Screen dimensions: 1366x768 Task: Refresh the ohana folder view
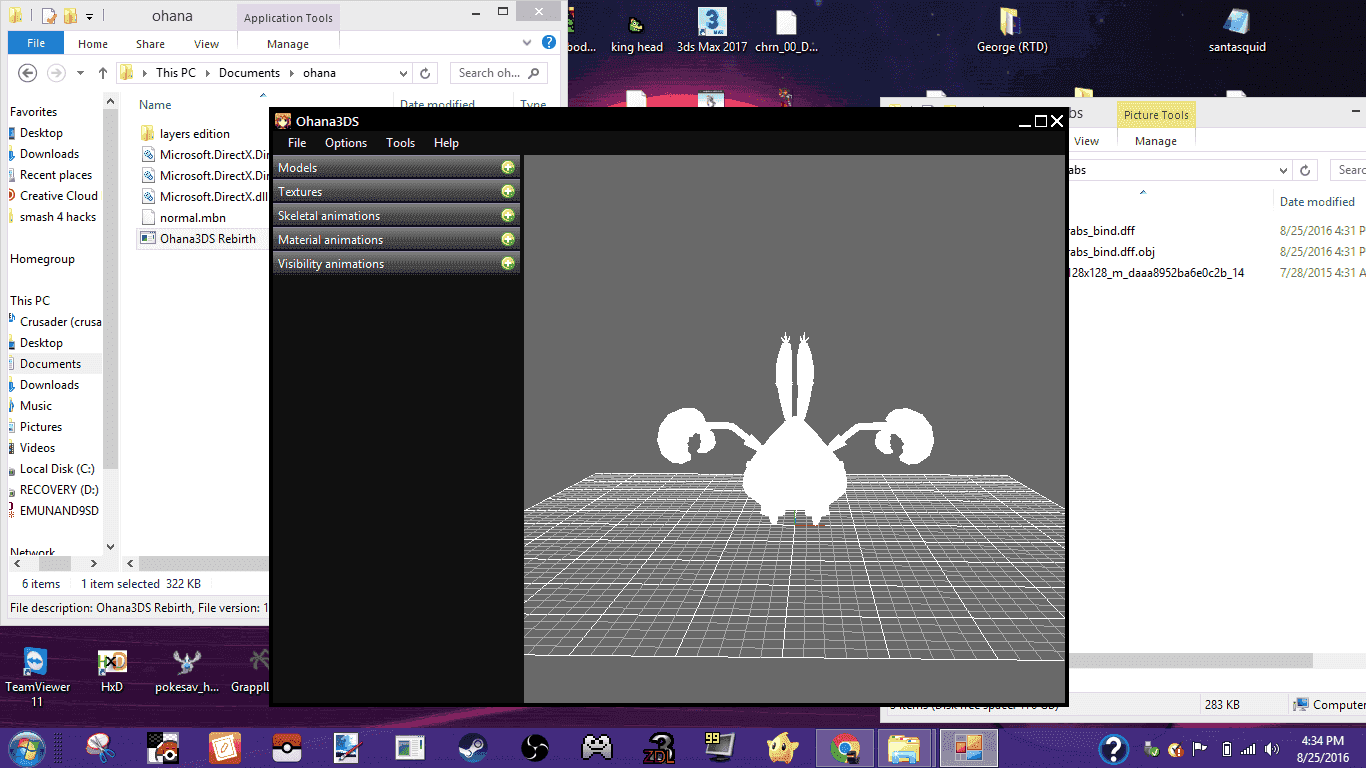tap(426, 73)
